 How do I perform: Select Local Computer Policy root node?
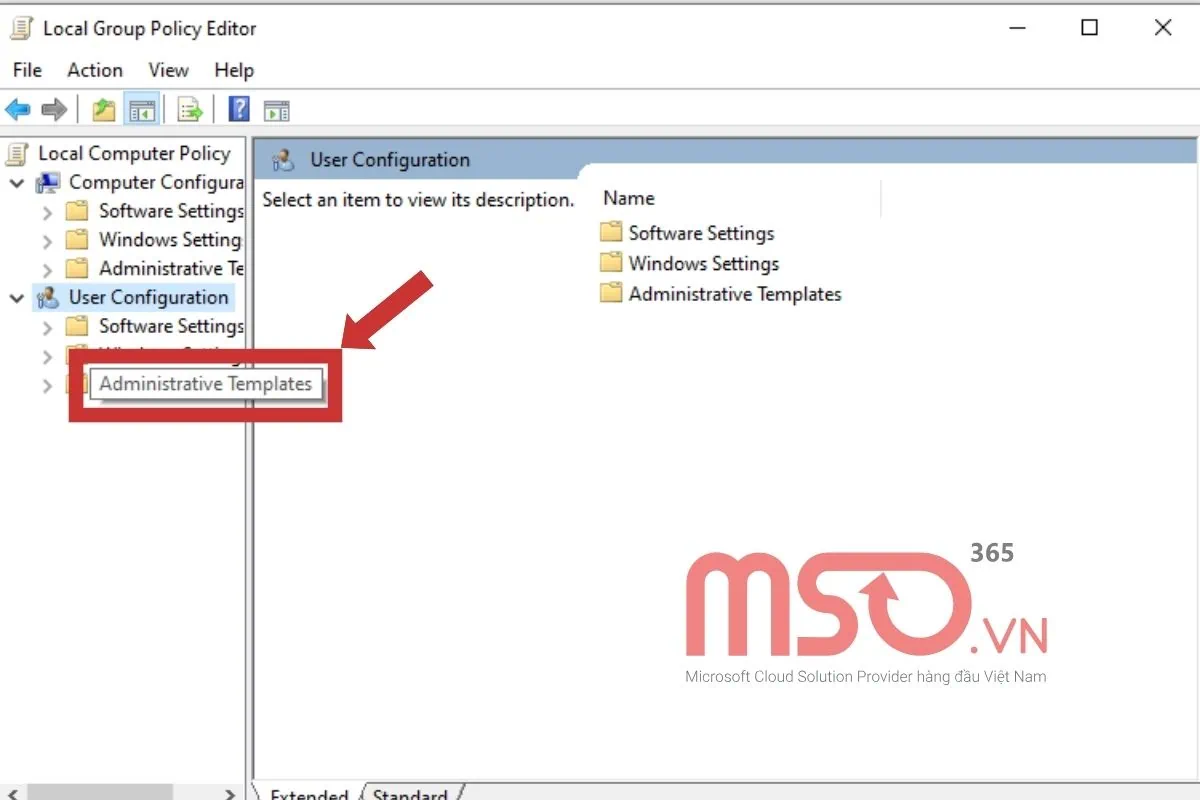point(134,153)
